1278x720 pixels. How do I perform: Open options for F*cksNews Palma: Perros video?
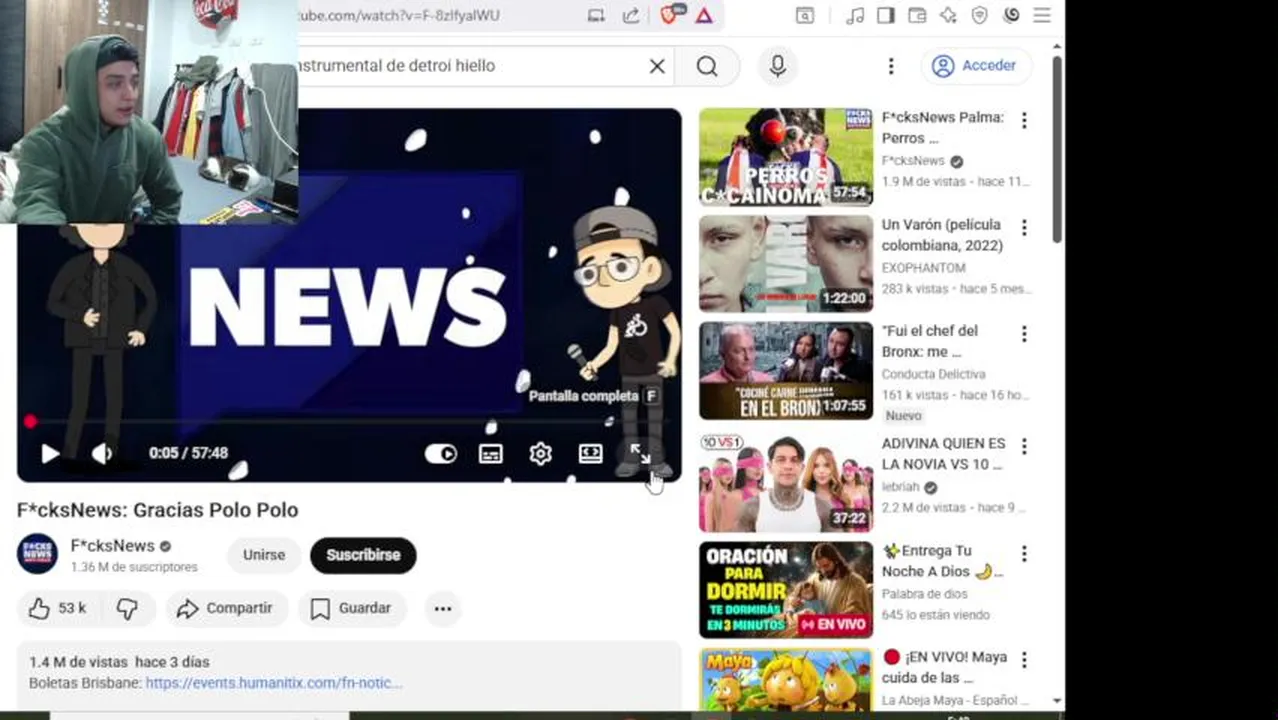(x=1024, y=120)
